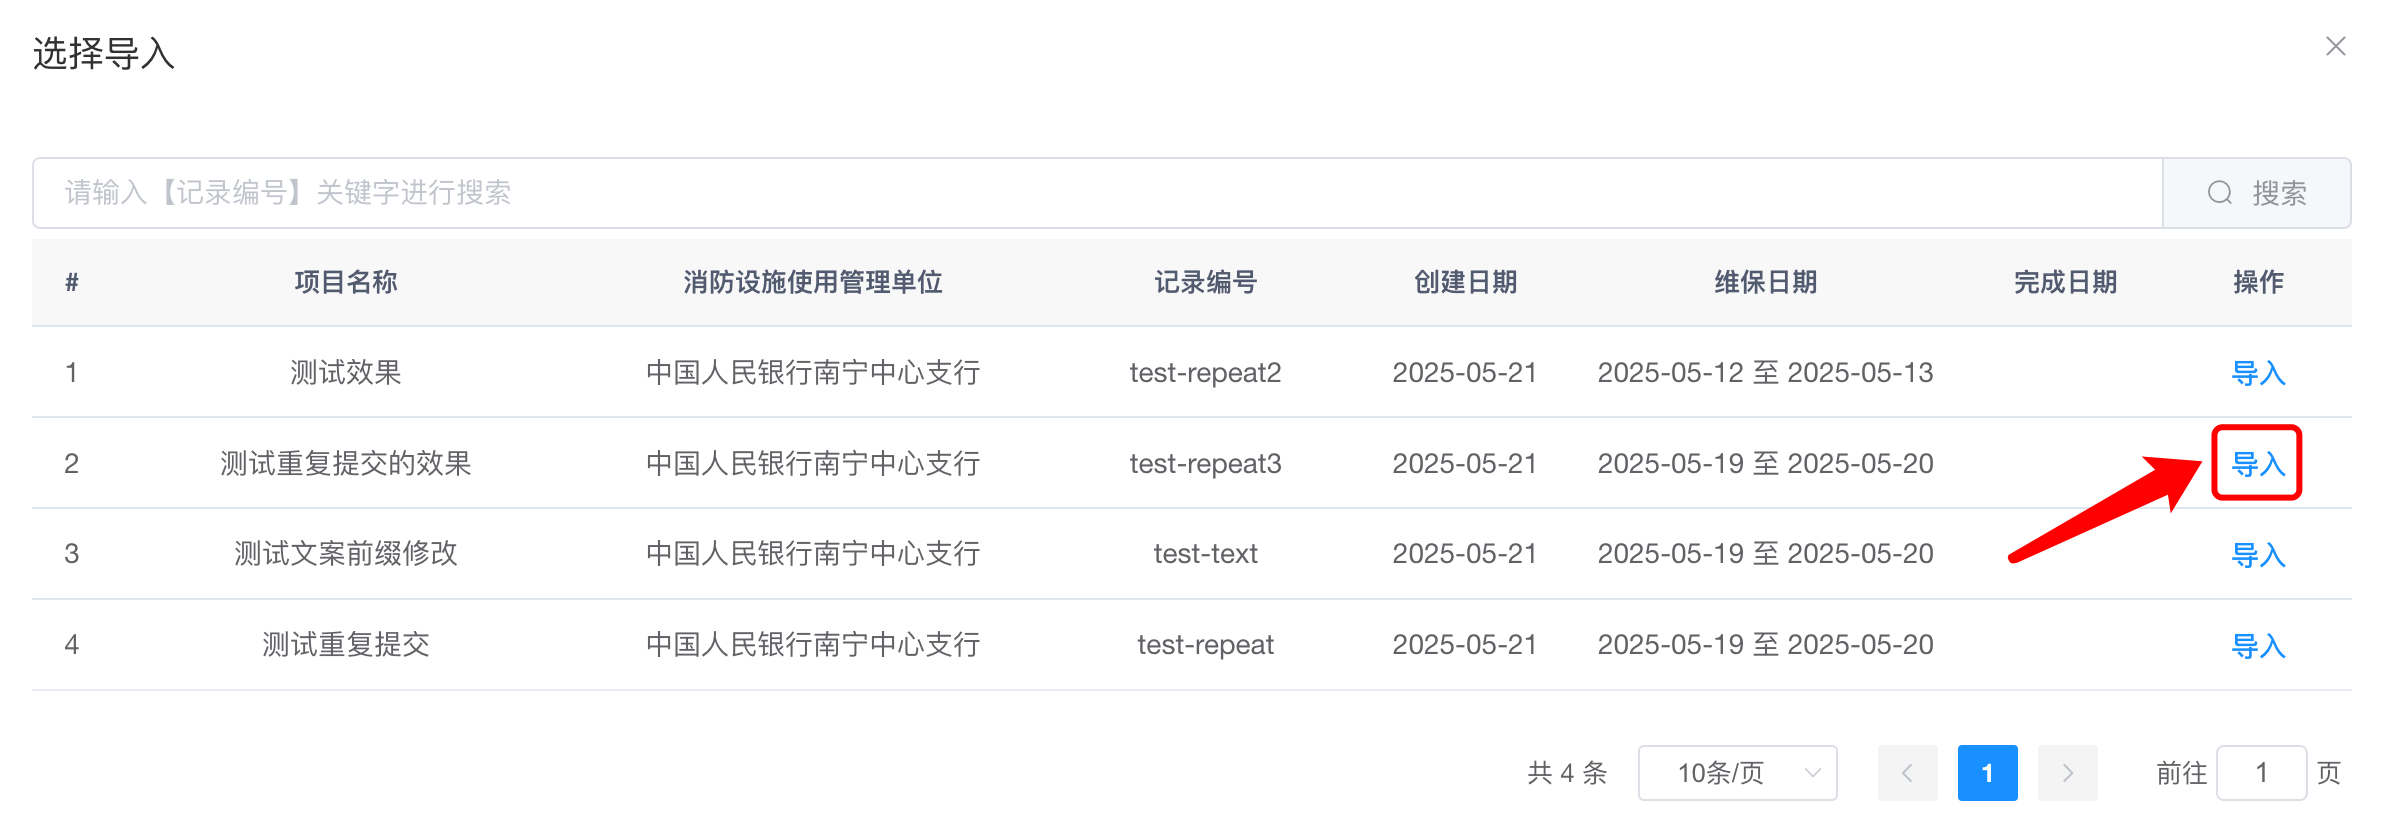Click the 前往 page number input

point(2261,773)
